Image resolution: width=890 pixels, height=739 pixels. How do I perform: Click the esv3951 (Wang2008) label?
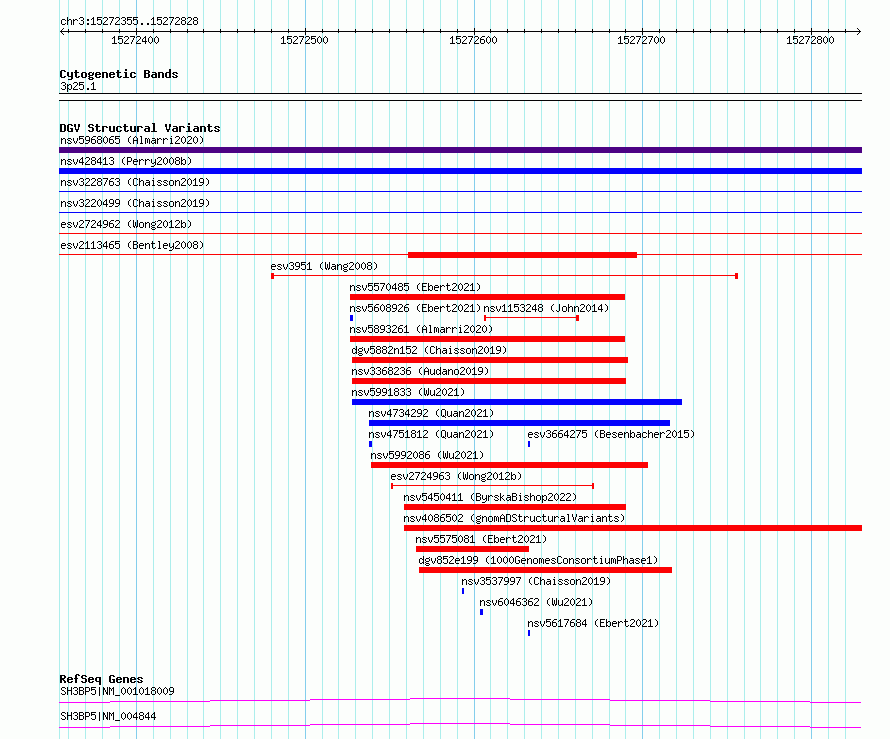324,266
